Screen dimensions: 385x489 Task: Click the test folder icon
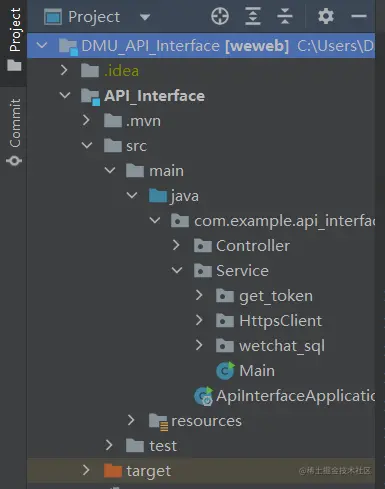click(135, 445)
